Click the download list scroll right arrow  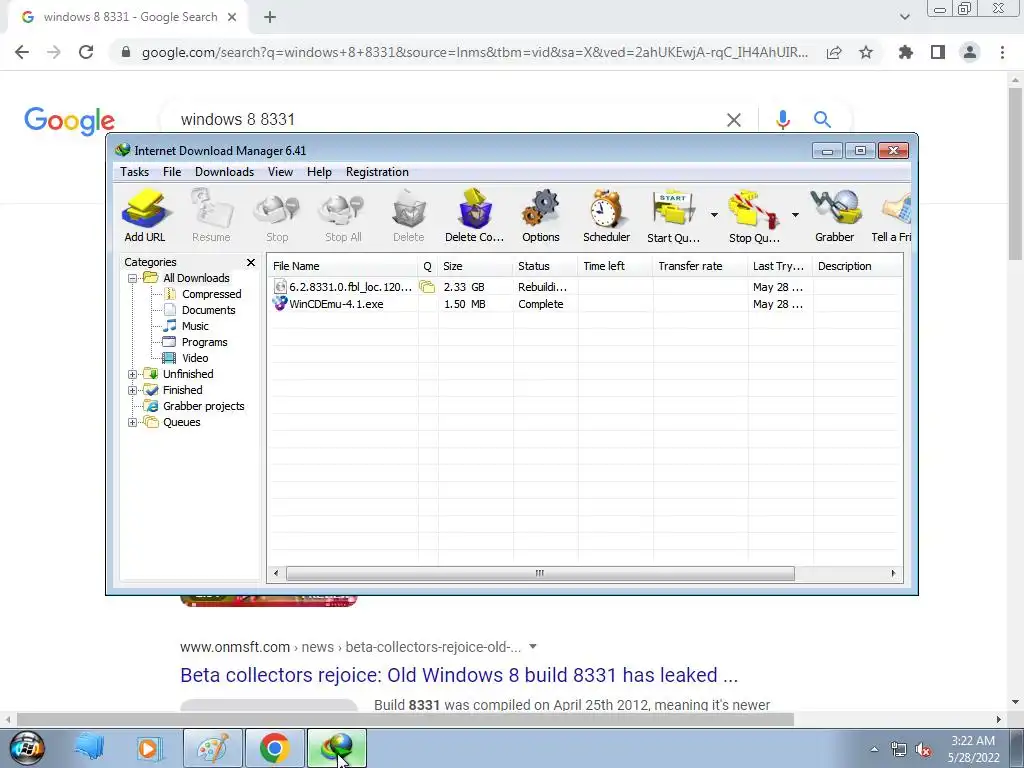[893, 573]
